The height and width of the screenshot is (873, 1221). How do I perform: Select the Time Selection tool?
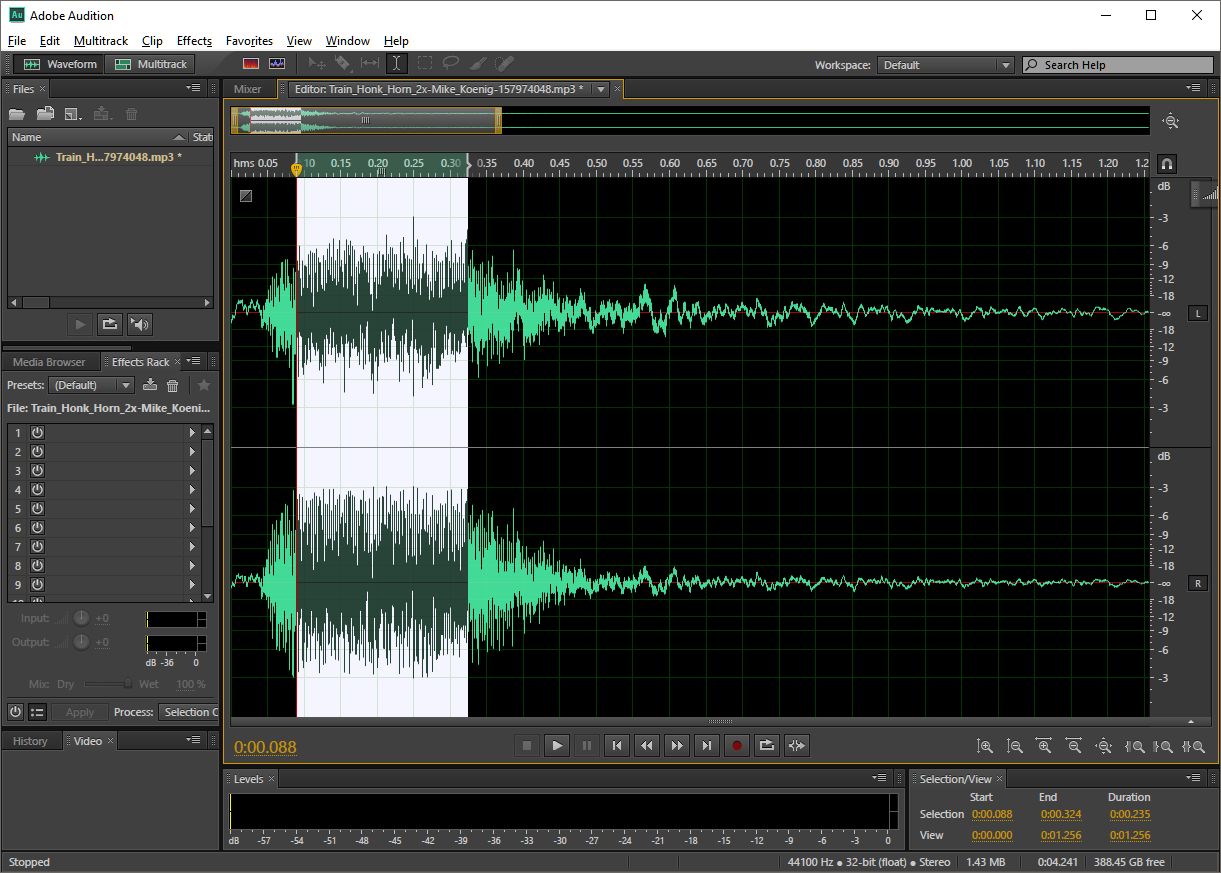tap(397, 63)
